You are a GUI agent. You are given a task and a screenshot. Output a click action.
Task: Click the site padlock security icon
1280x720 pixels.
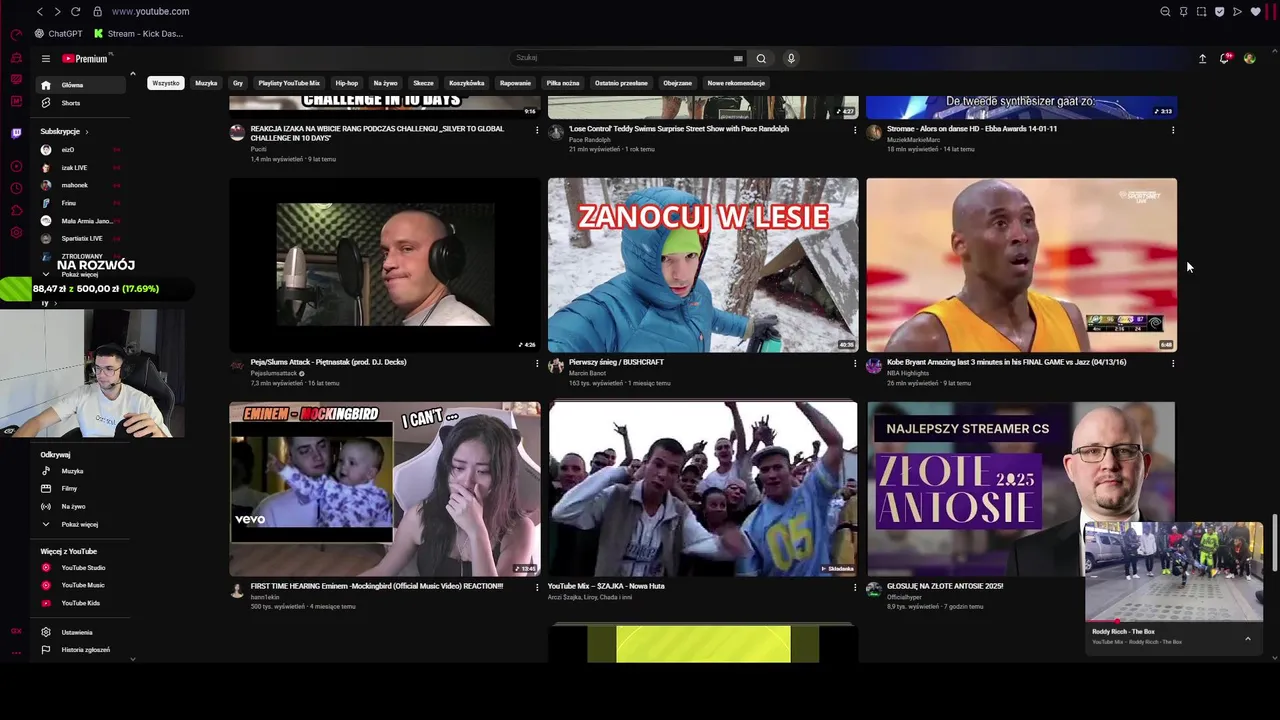point(97,11)
